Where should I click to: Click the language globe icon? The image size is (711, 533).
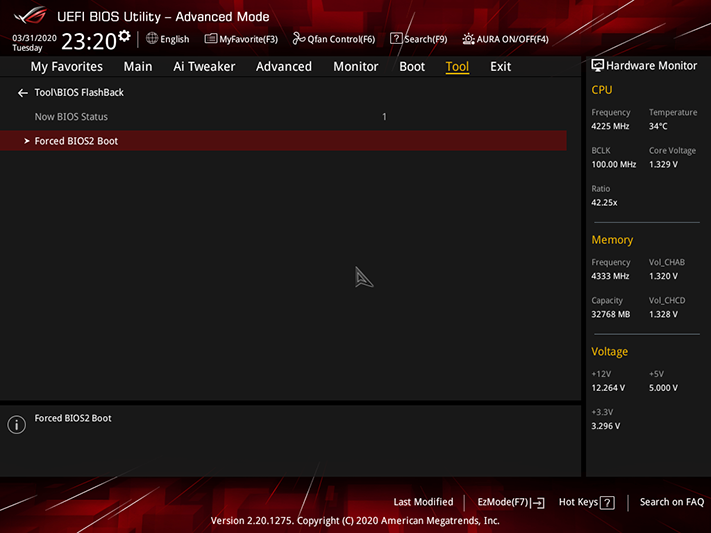[x=152, y=39]
